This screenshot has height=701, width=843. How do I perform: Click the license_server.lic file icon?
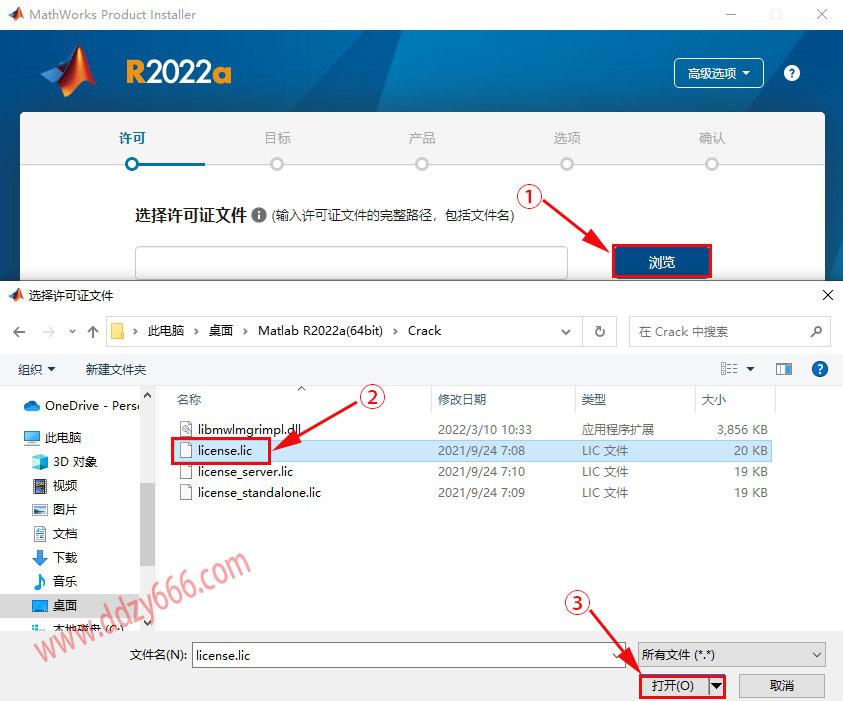pos(186,471)
